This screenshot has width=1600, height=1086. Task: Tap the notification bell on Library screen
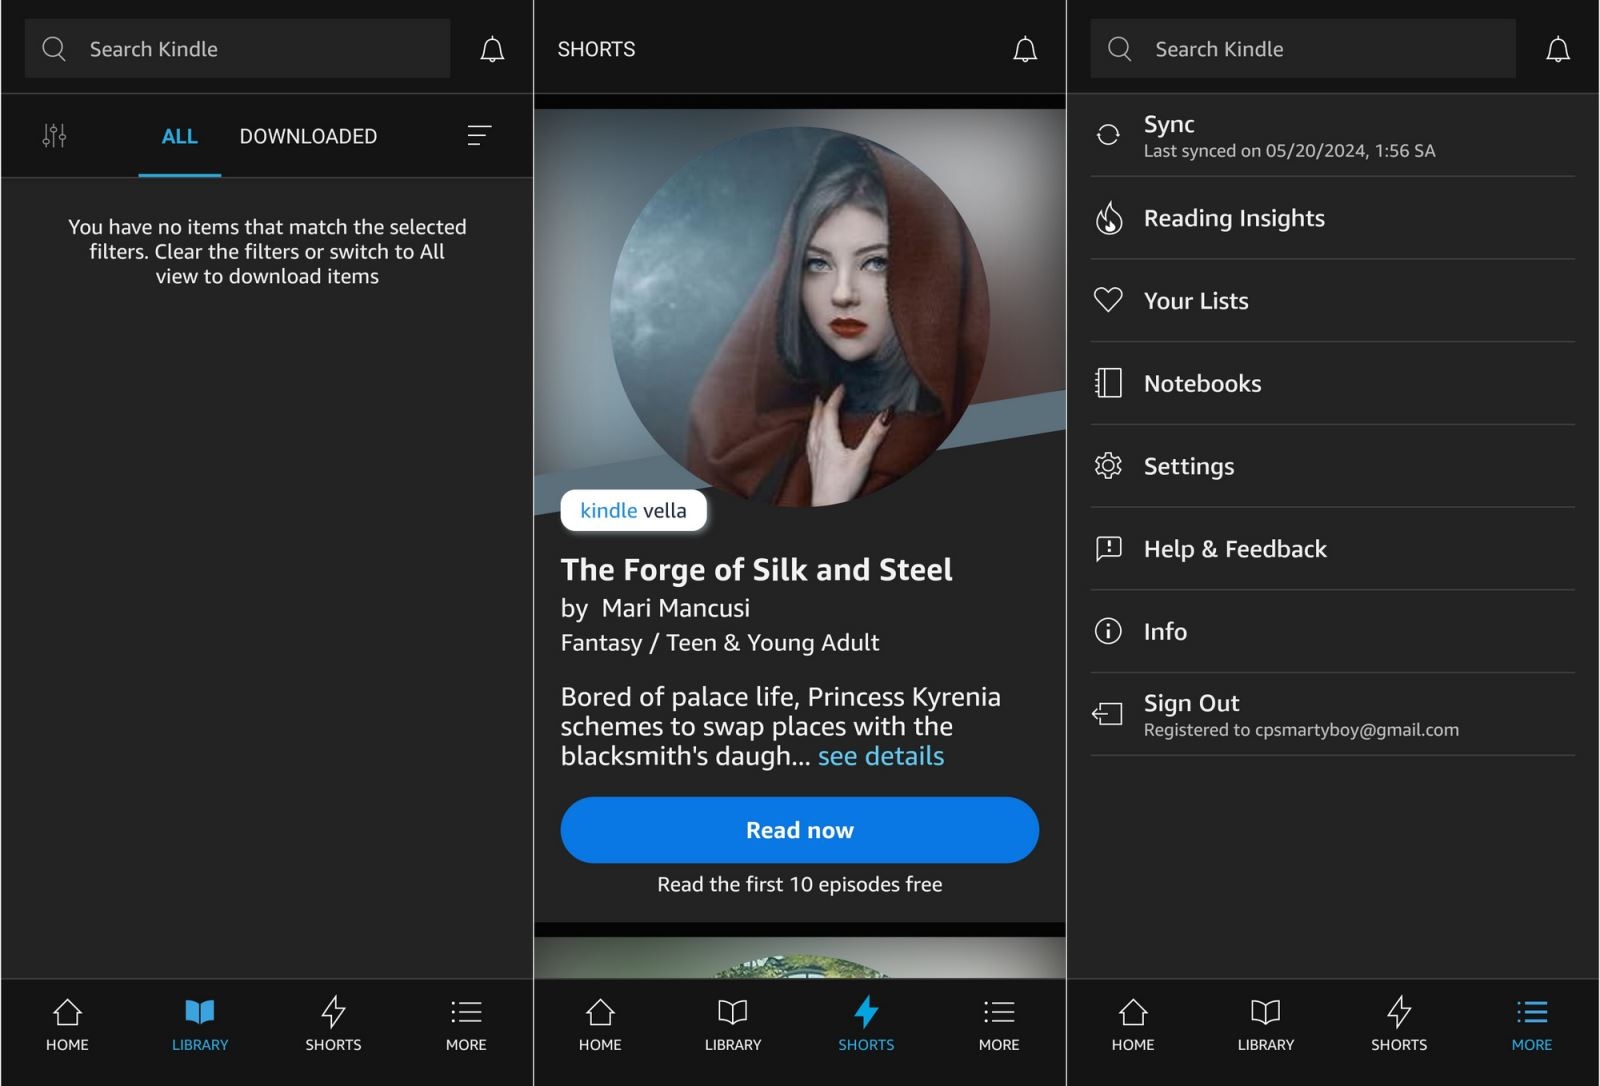point(492,49)
